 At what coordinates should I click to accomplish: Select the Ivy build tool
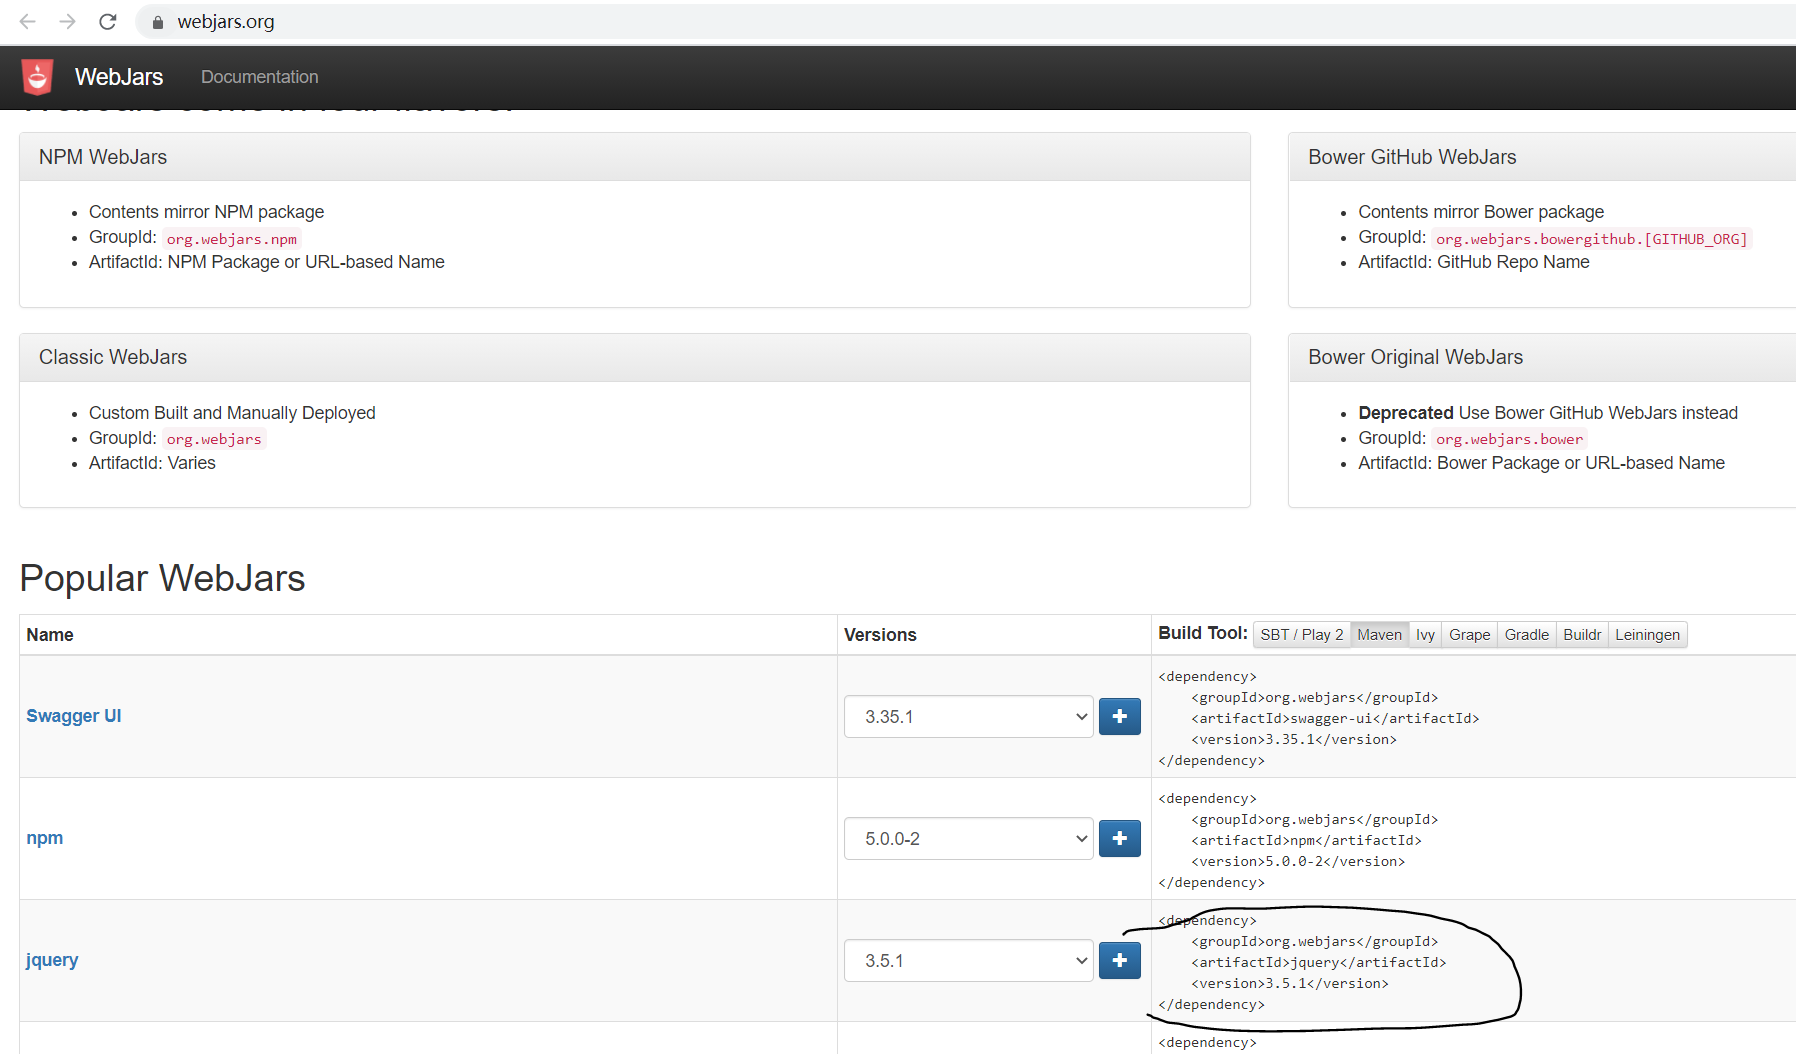point(1425,635)
